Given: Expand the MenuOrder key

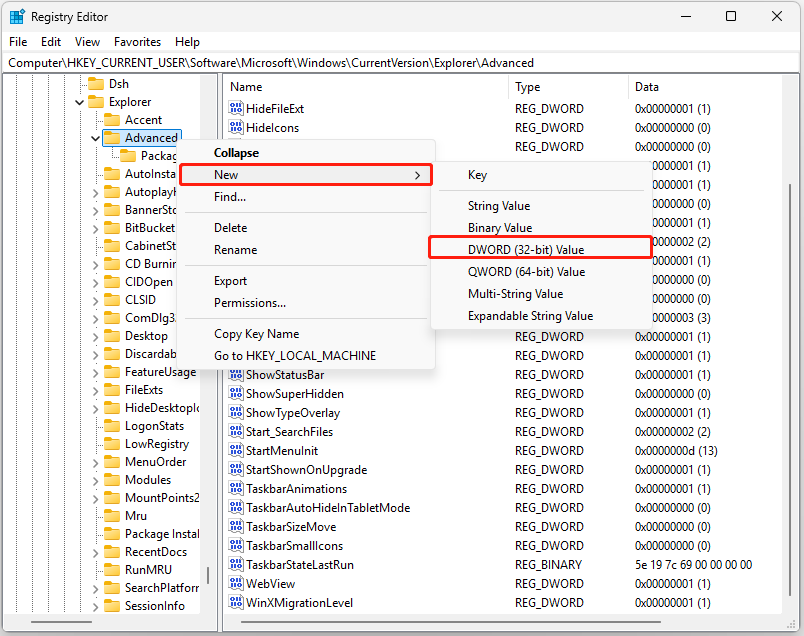Looking at the screenshot, I should pyautogui.click(x=95, y=463).
